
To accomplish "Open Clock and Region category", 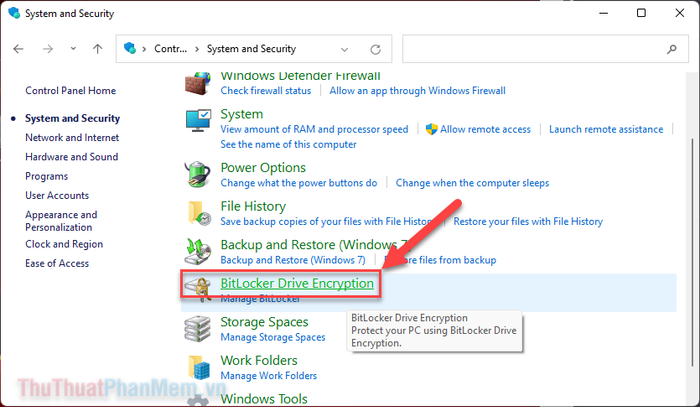I will click(x=64, y=244).
